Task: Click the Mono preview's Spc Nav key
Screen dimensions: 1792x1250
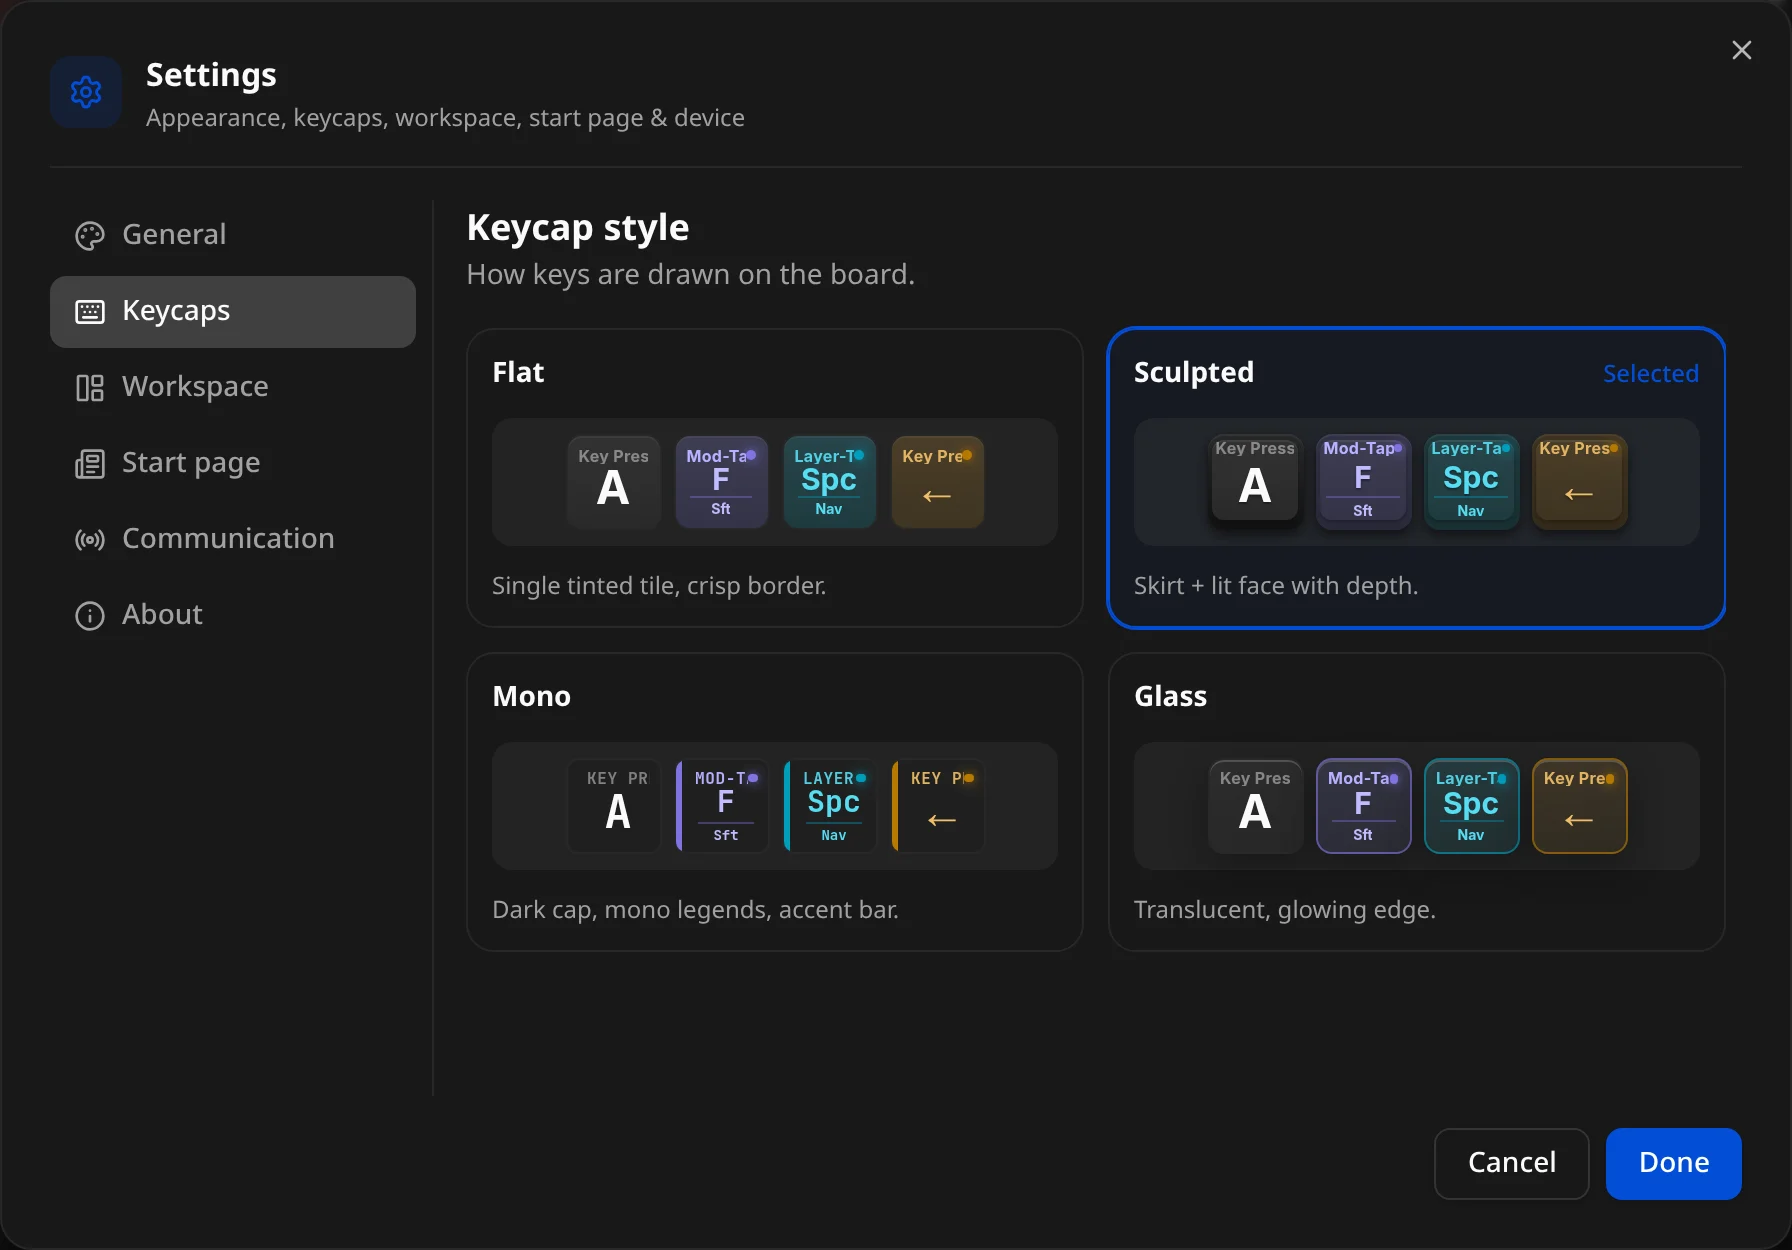Action: 829,806
